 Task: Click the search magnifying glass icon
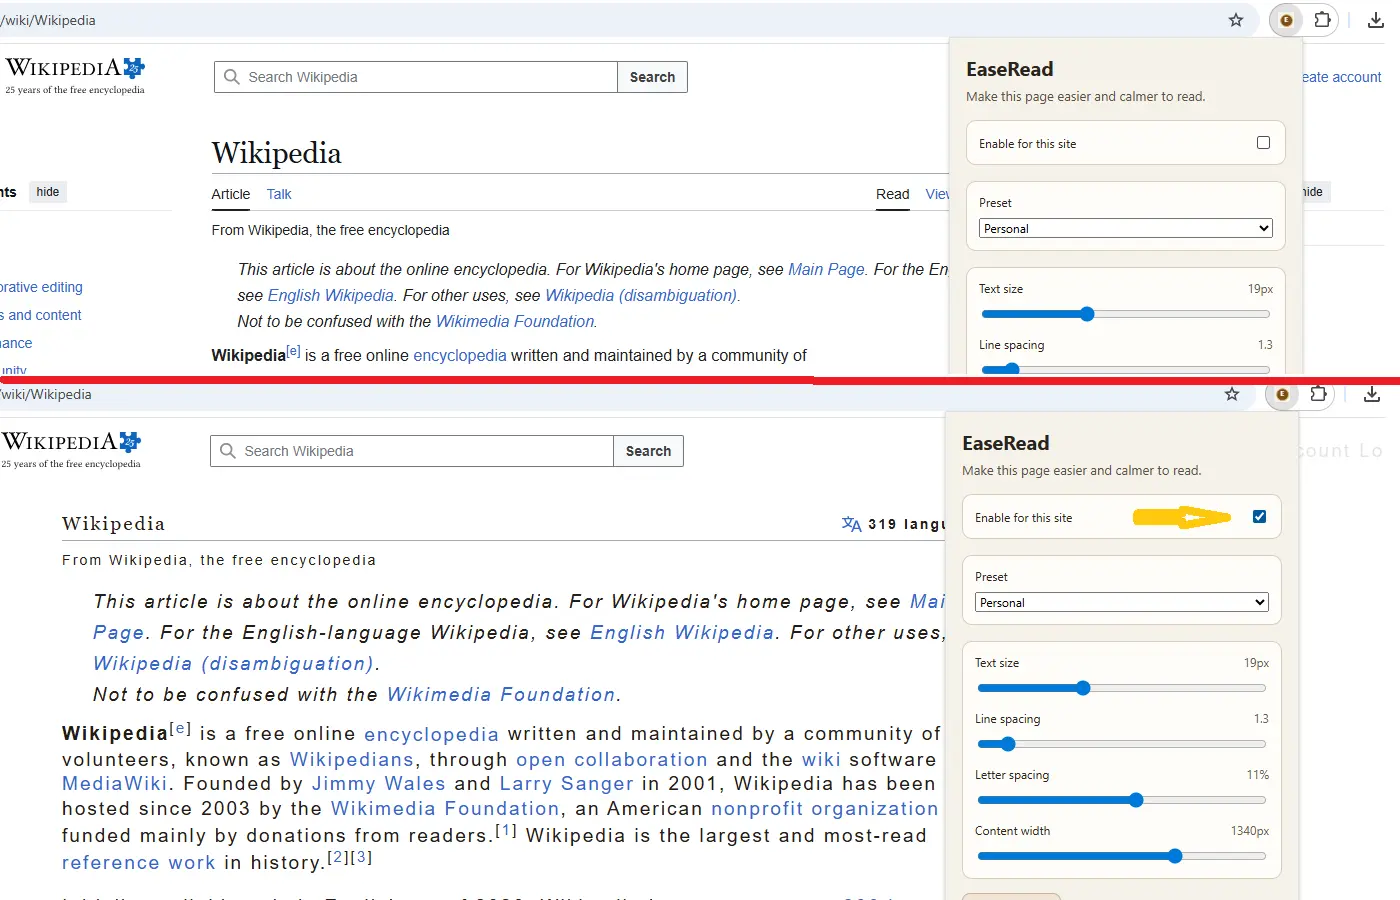(231, 77)
